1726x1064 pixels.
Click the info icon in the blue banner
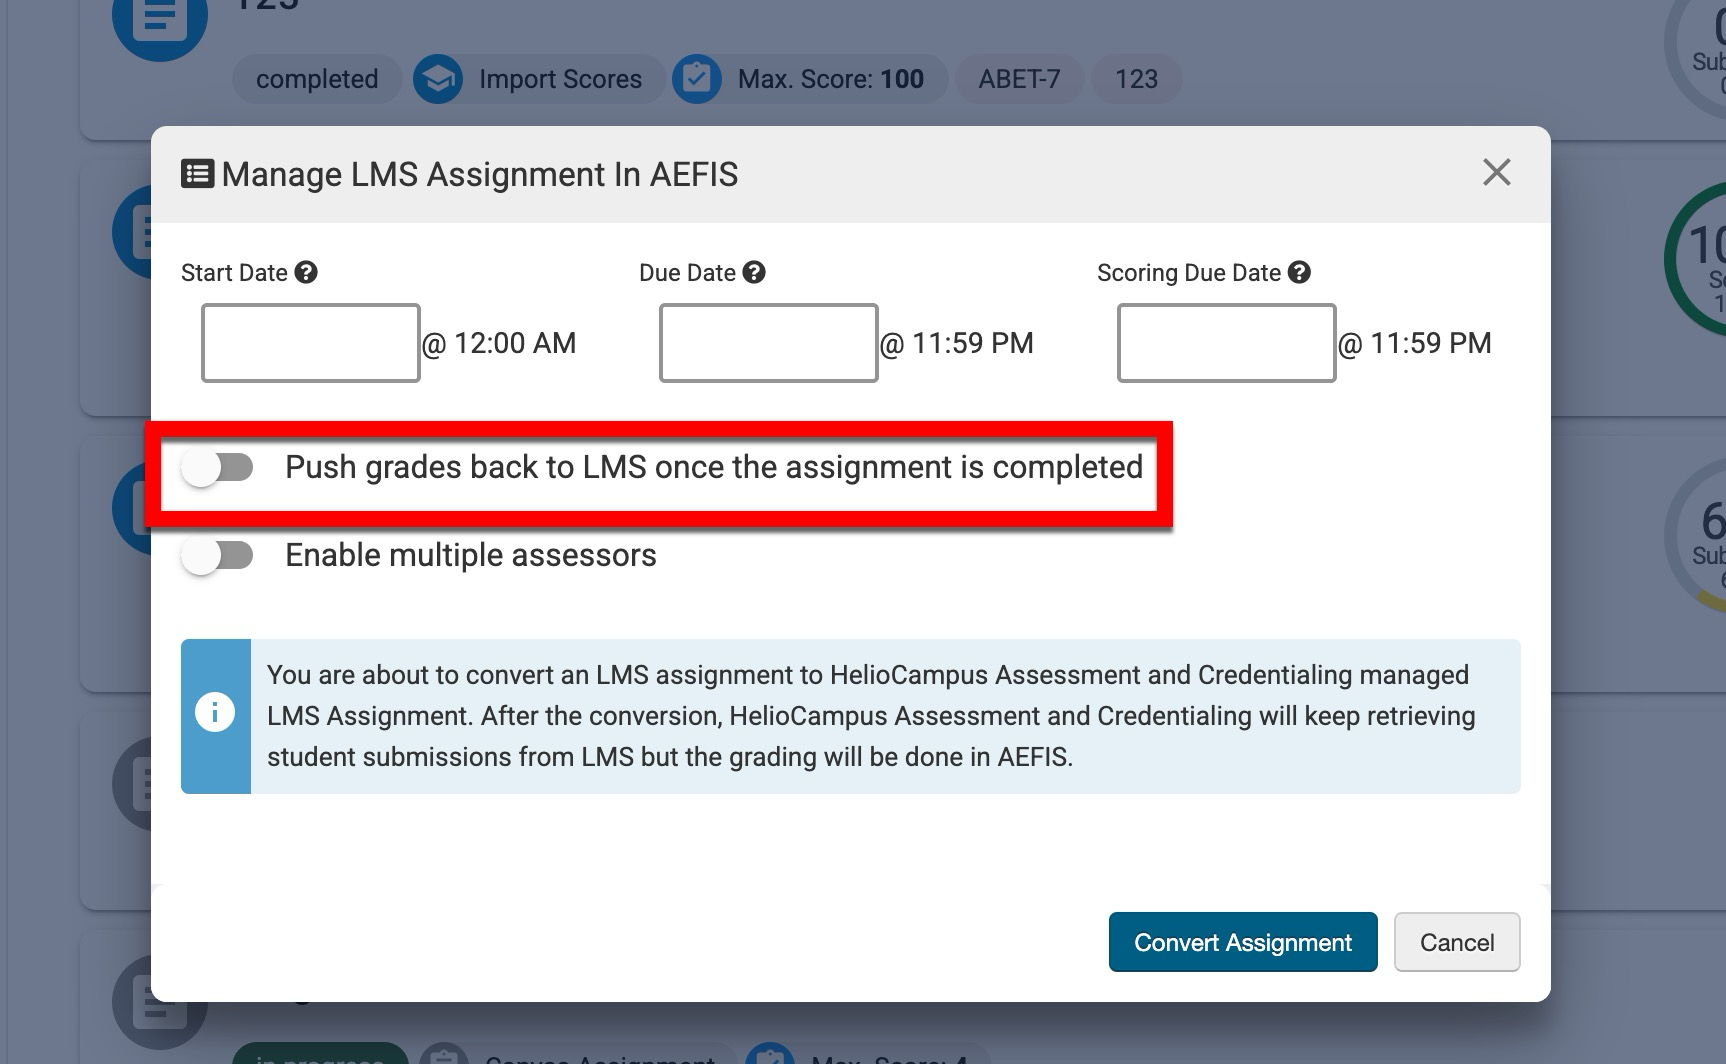[x=215, y=713]
